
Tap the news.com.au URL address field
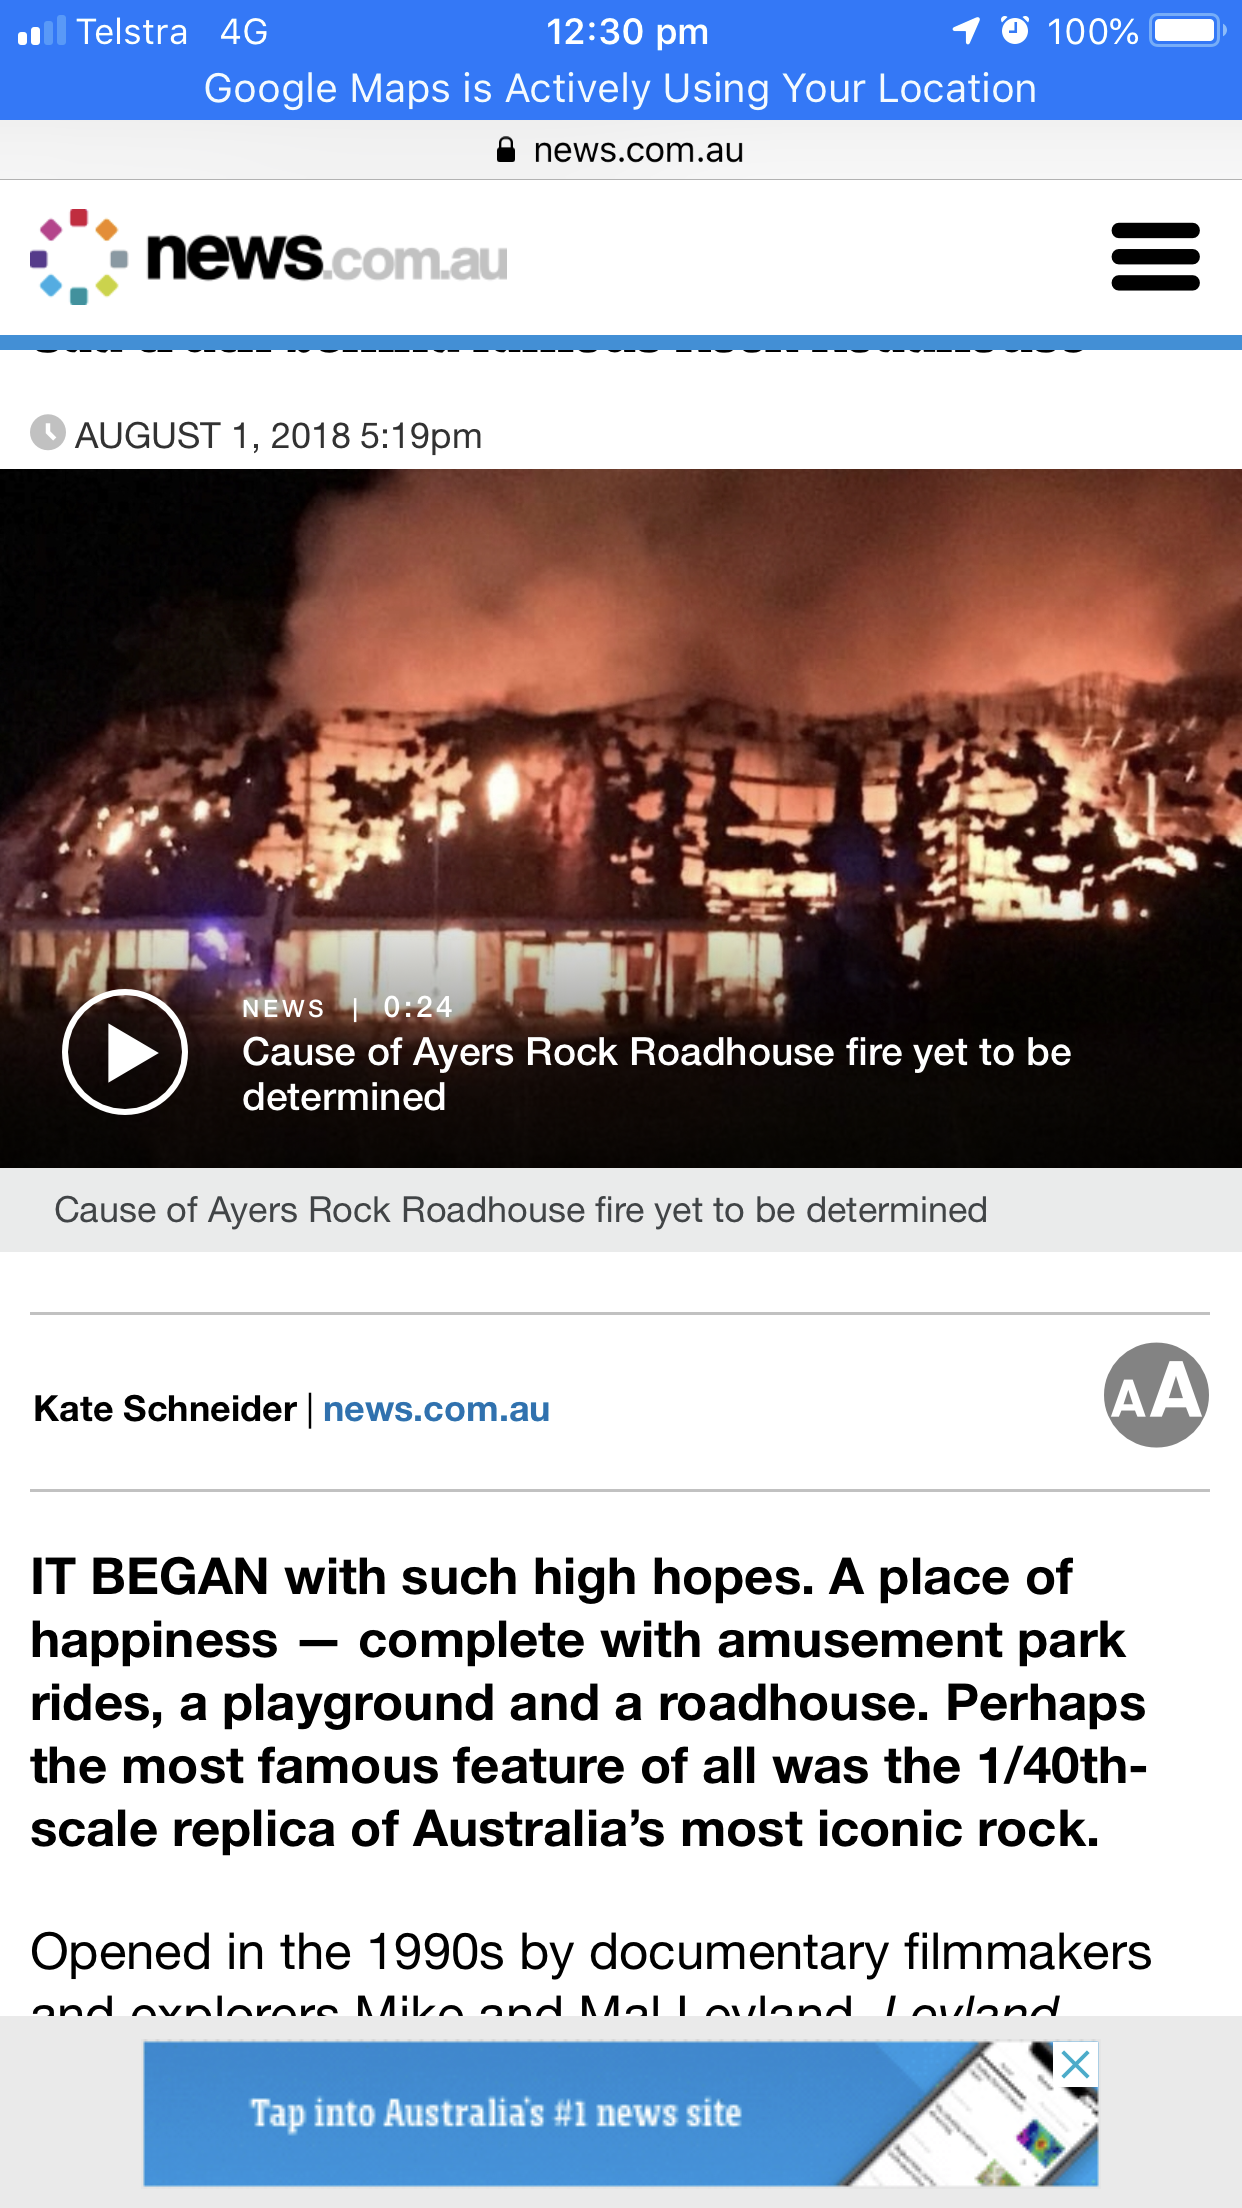tap(621, 150)
